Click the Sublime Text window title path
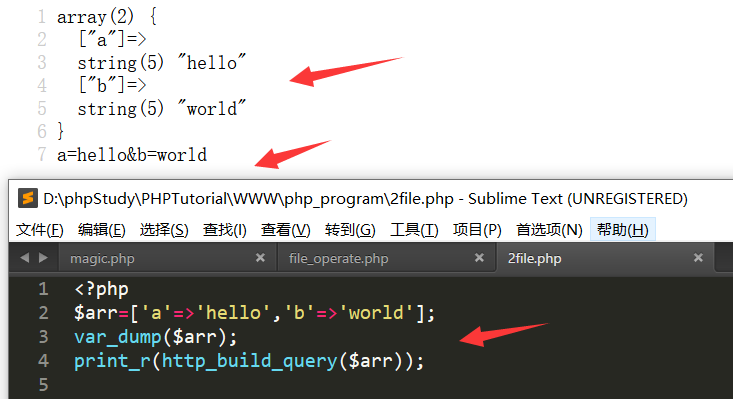The height and width of the screenshot is (399, 733). [x=365, y=199]
